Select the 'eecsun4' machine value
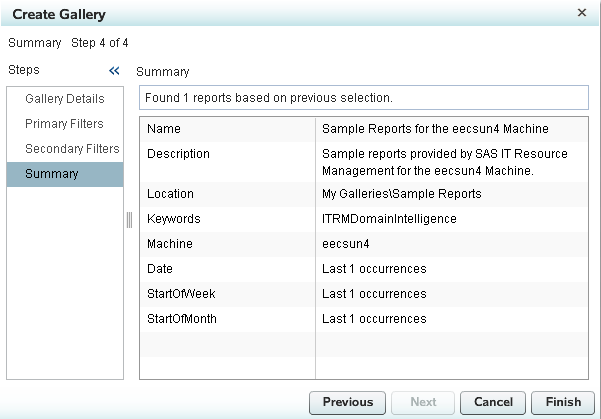 click(x=345, y=244)
